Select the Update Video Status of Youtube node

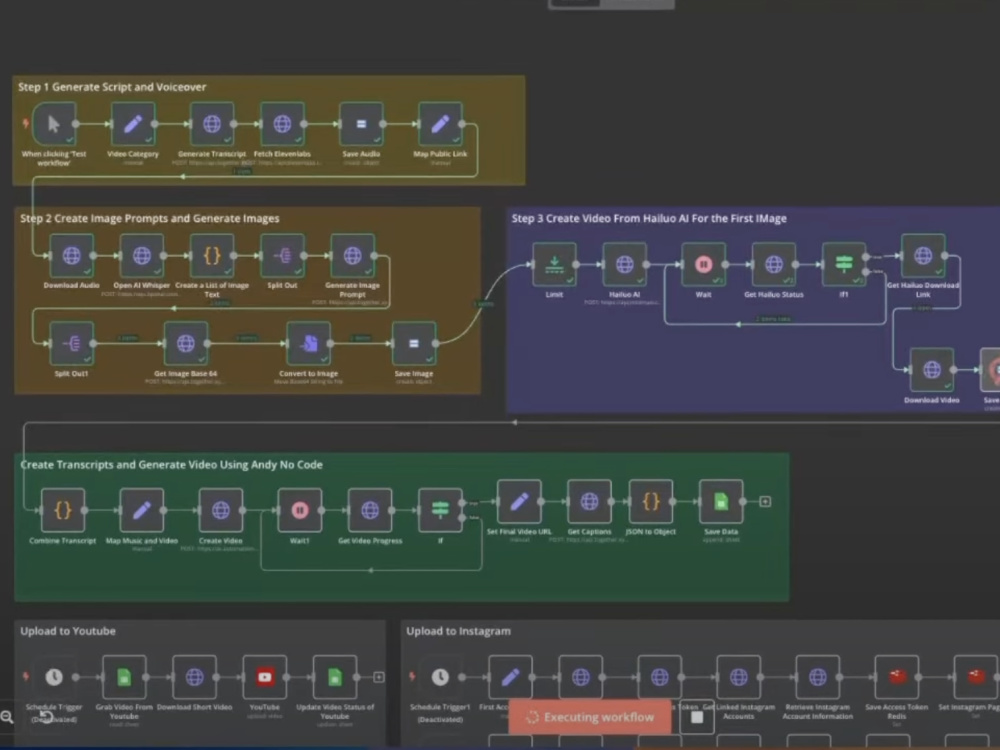[335, 677]
